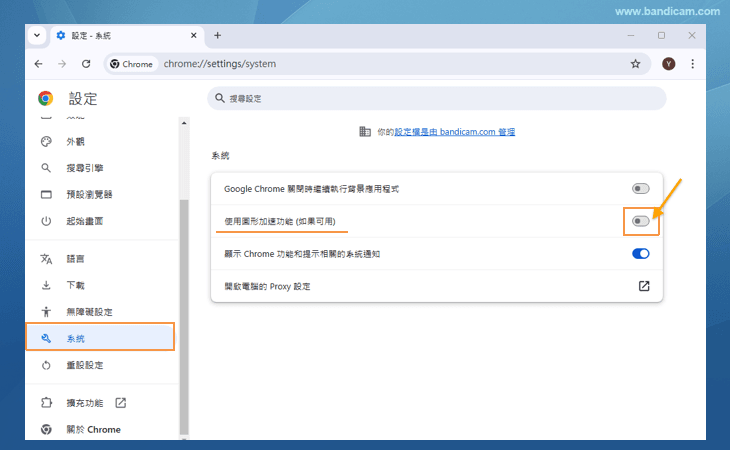The height and width of the screenshot is (450, 730).
Task: Open the profile avatar Y menu
Action: coord(669,64)
